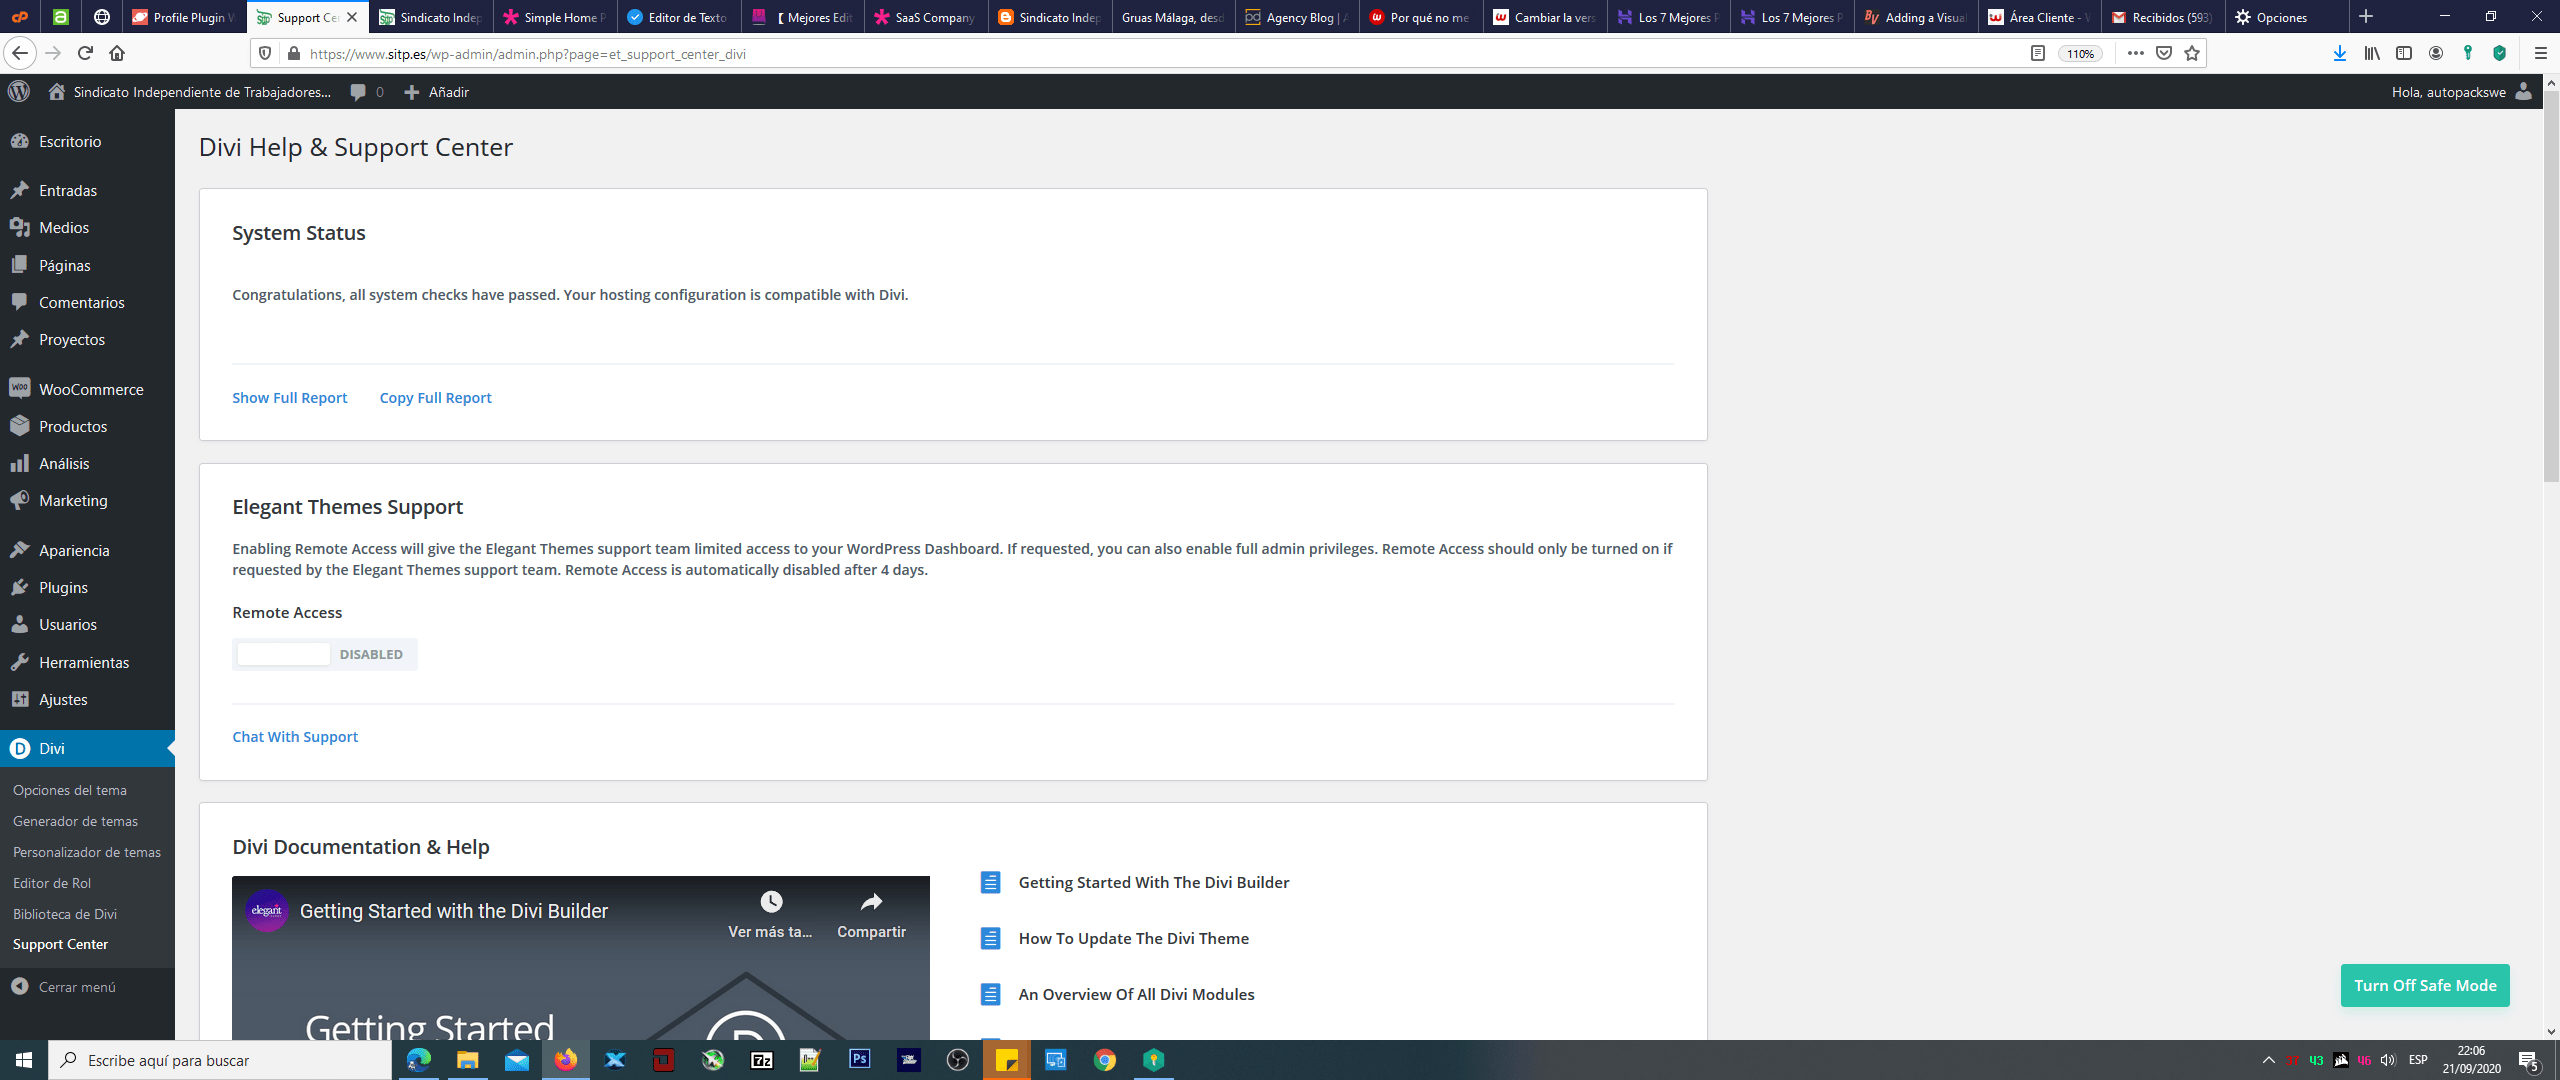Click the Añadir plus button in admin bar
The width and height of the screenshot is (2560, 1080).
[436, 92]
